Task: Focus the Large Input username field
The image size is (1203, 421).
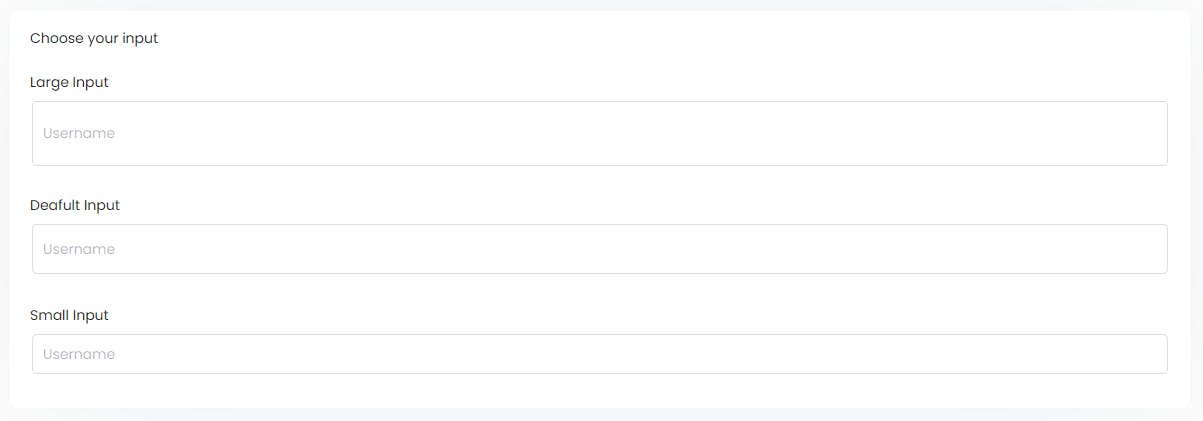Action: [600, 133]
